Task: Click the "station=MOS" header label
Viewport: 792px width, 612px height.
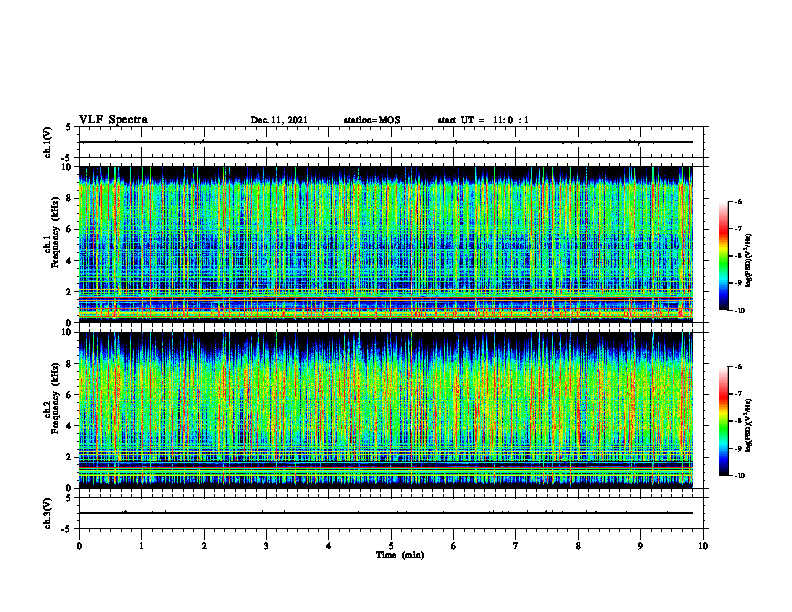Action: 372,120
